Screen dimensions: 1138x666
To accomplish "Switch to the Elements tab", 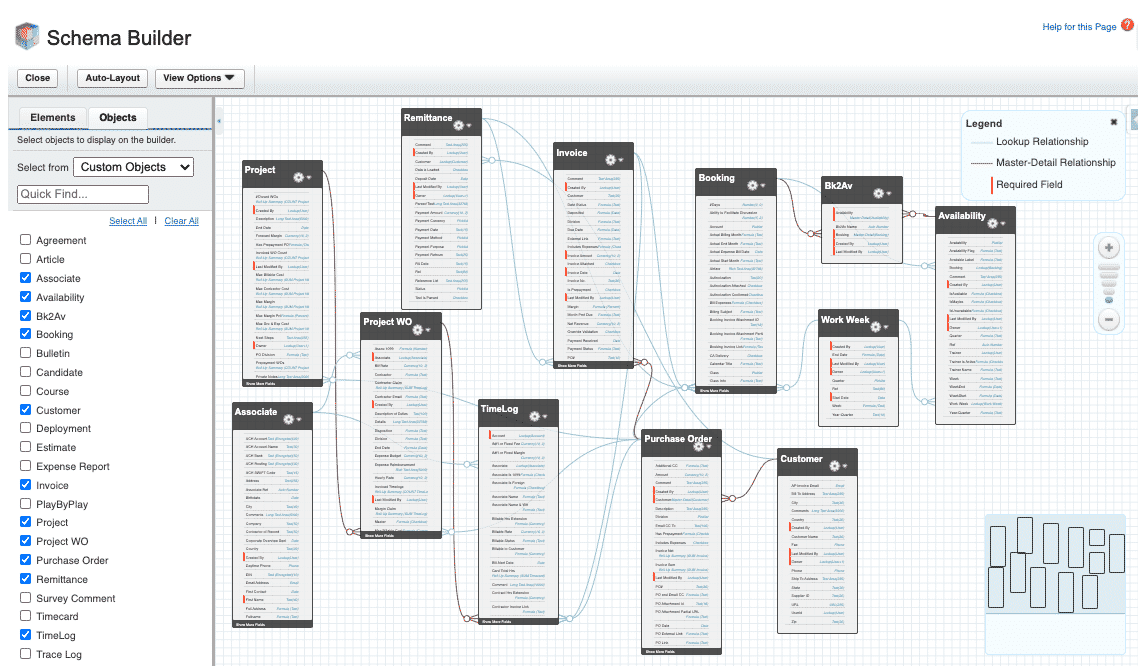I will click(52, 118).
